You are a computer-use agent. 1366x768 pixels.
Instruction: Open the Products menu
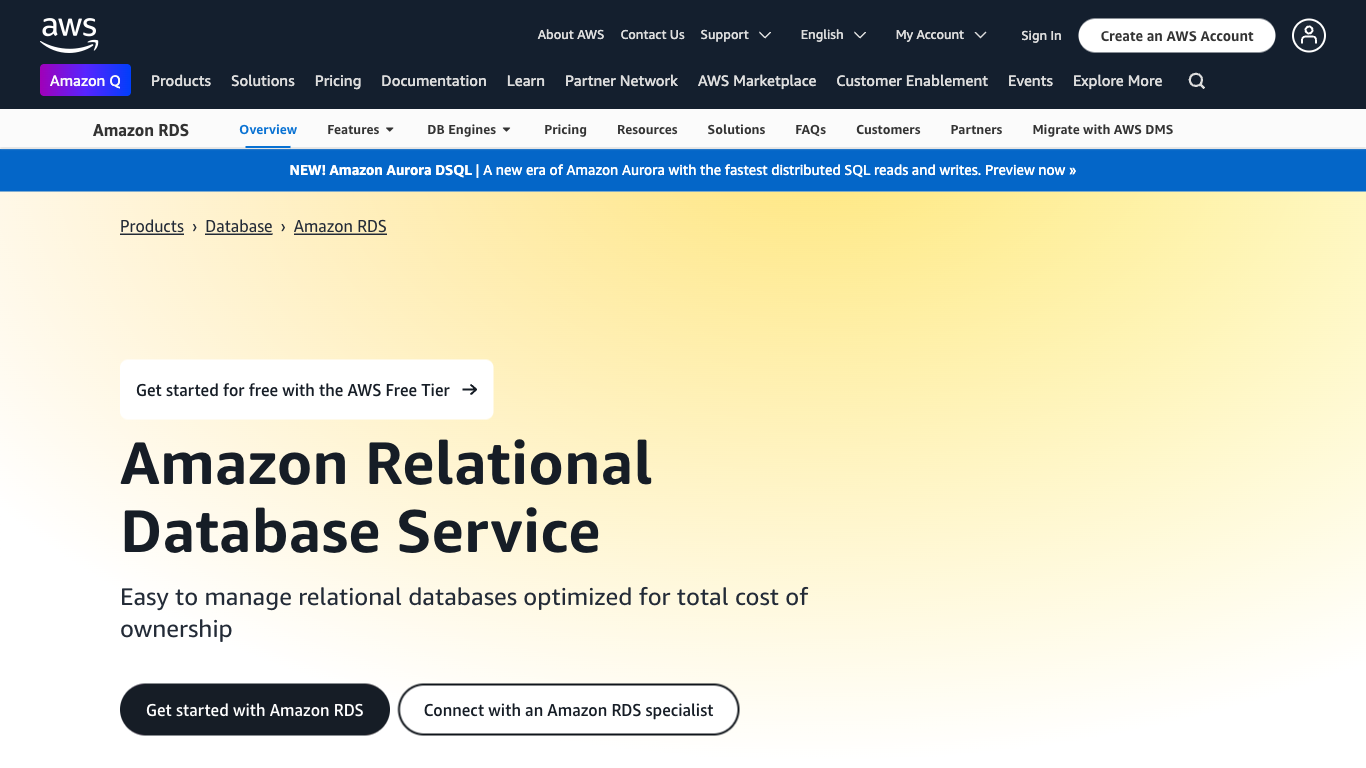coord(181,81)
